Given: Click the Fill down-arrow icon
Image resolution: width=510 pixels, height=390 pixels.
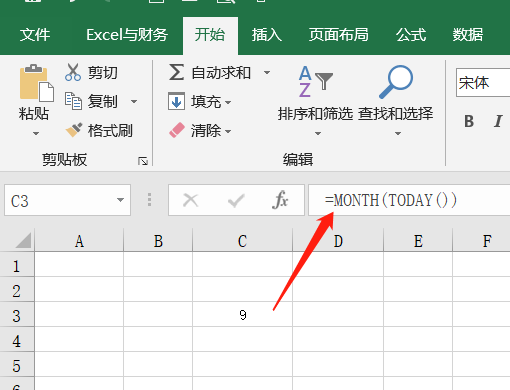Looking at the screenshot, I should (x=176, y=101).
